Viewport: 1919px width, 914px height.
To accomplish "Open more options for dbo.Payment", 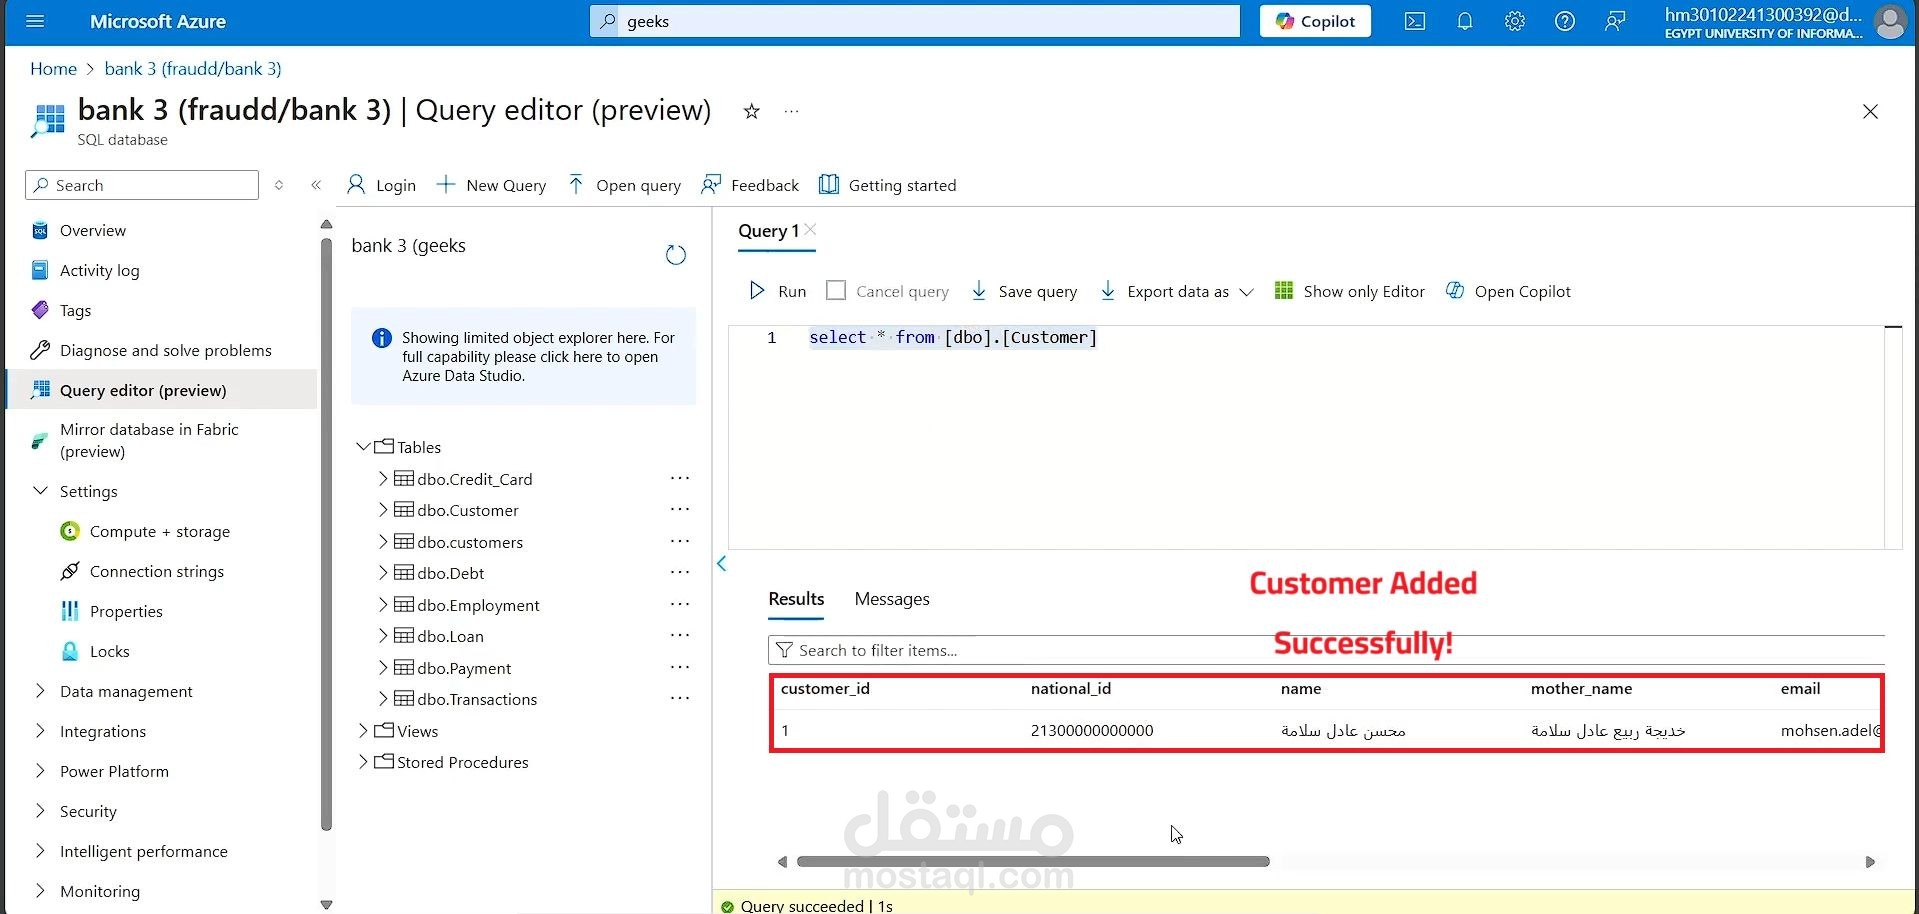I will click(680, 668).
